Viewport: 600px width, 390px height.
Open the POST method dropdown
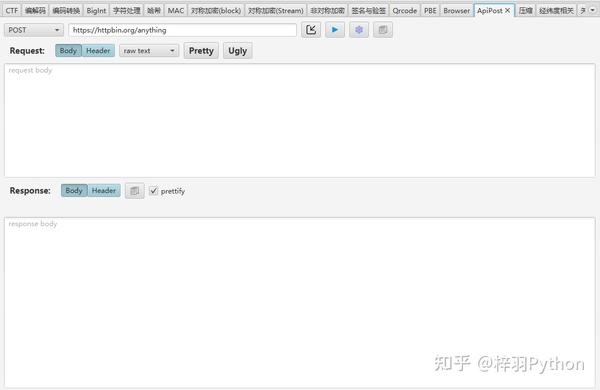click(x=34, y=30)
